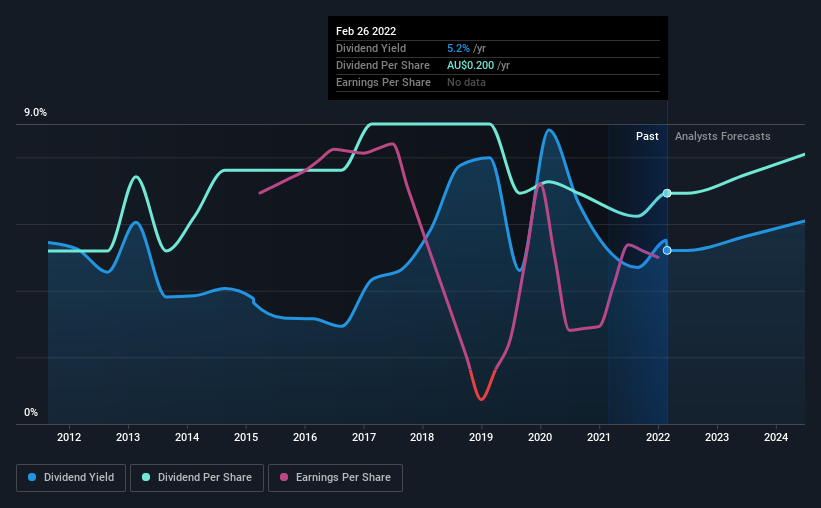This screenshot has width=821, height=508.
Task: Click the teal Dividend Per Share legend dot
Action: [x=146, y=477]
